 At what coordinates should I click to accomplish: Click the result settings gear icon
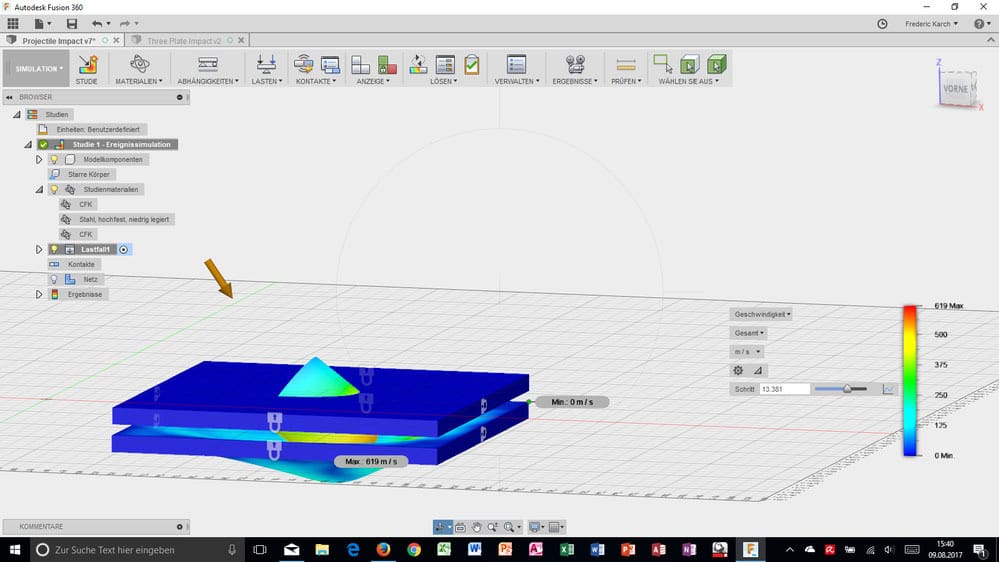pos(738,370)
